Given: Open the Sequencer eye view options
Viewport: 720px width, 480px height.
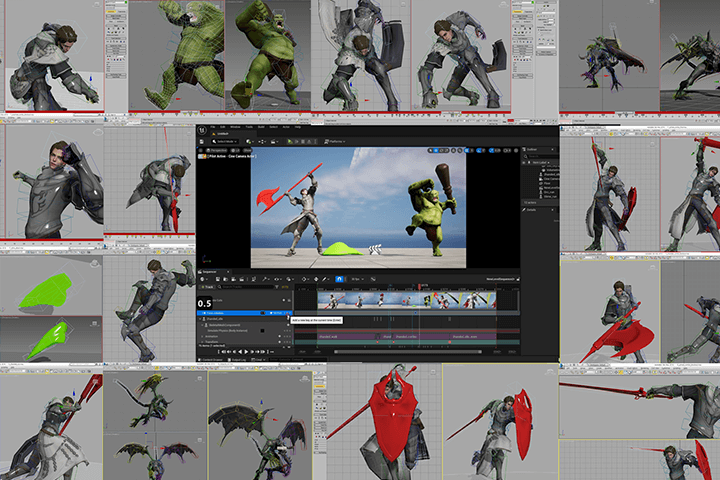Looking at the screenshot, I should point(278,279).
